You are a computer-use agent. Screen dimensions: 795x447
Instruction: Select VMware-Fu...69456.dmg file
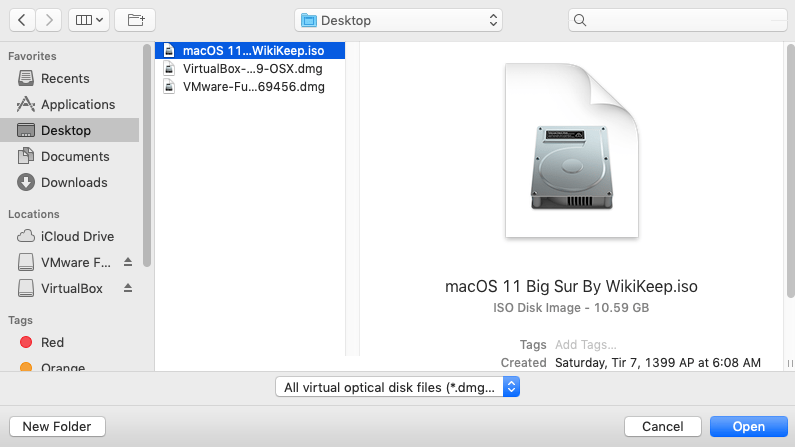coord(250,87)
